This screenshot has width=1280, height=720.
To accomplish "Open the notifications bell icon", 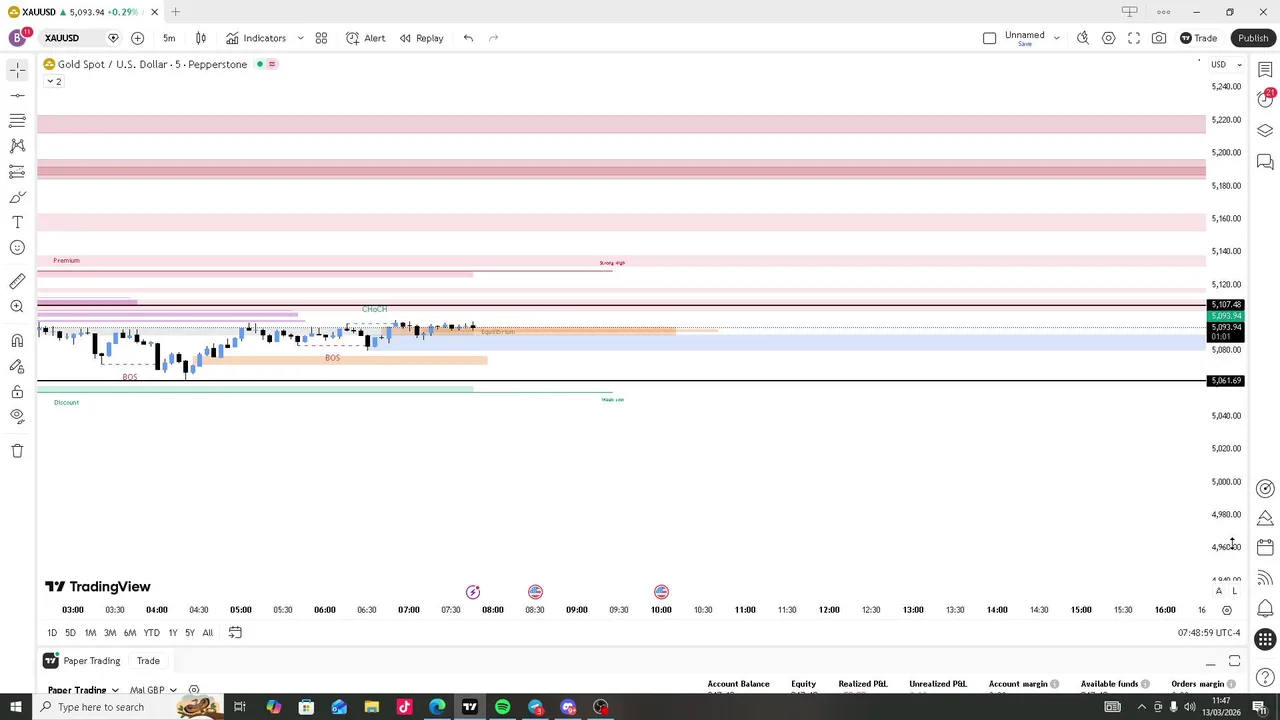I will (1265, 608).
